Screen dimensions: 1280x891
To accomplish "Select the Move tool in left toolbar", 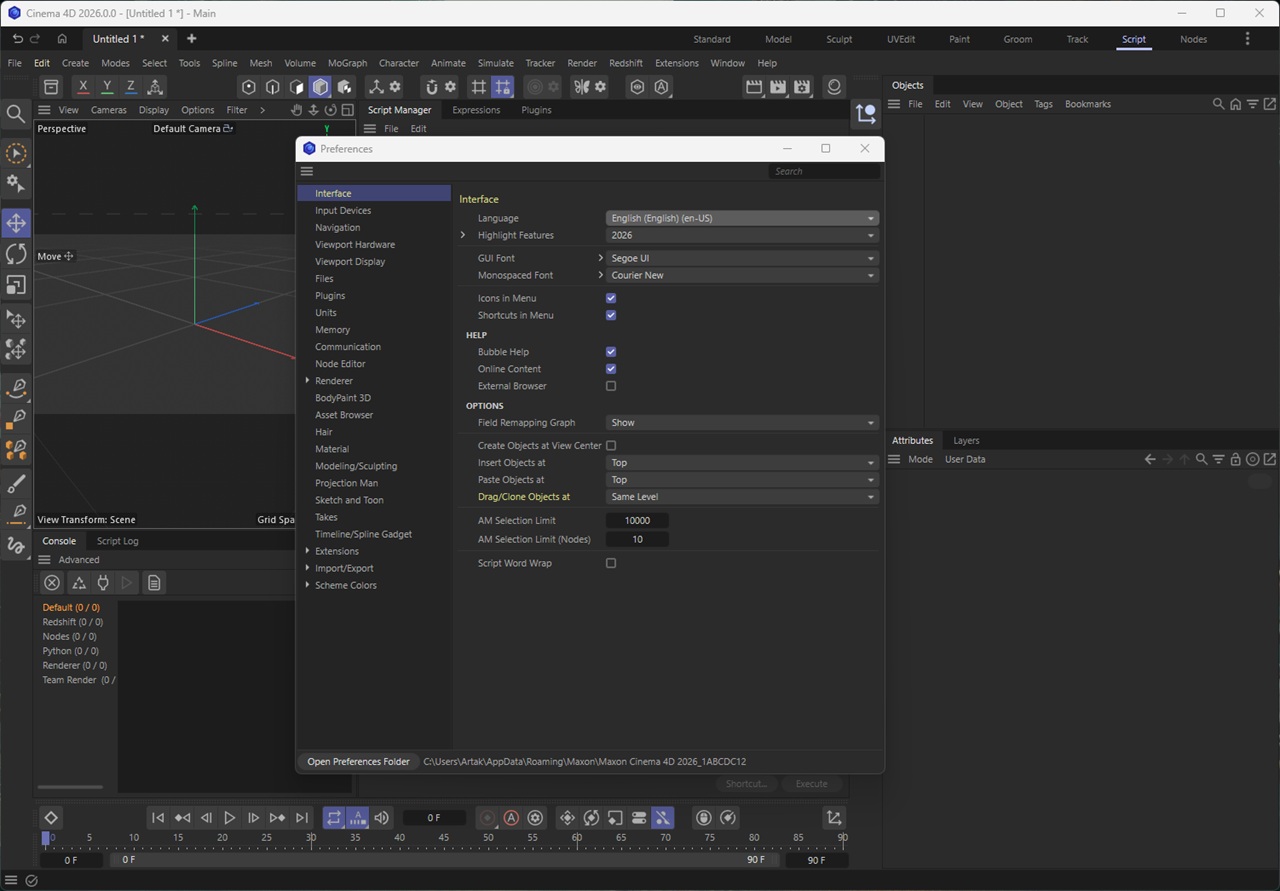I will coord(16,223).
